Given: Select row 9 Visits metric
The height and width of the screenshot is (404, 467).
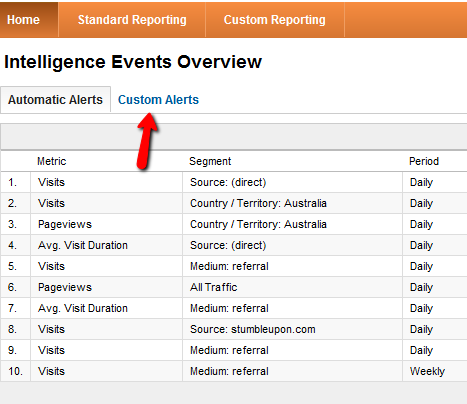Looking at the screenshot, I should click(51, 350).
